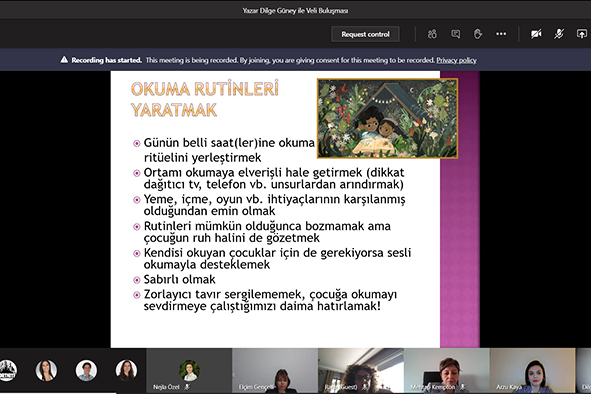
Task: Open the Privacy policy link
Action: click(456, 60)
